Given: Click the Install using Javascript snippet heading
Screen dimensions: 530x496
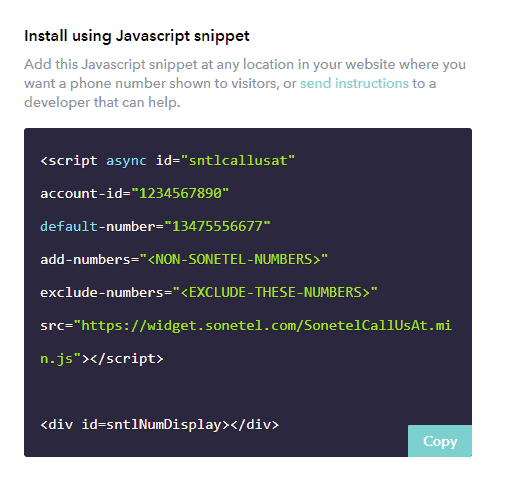Looking at the screenshot, I should tap(137, 36).
